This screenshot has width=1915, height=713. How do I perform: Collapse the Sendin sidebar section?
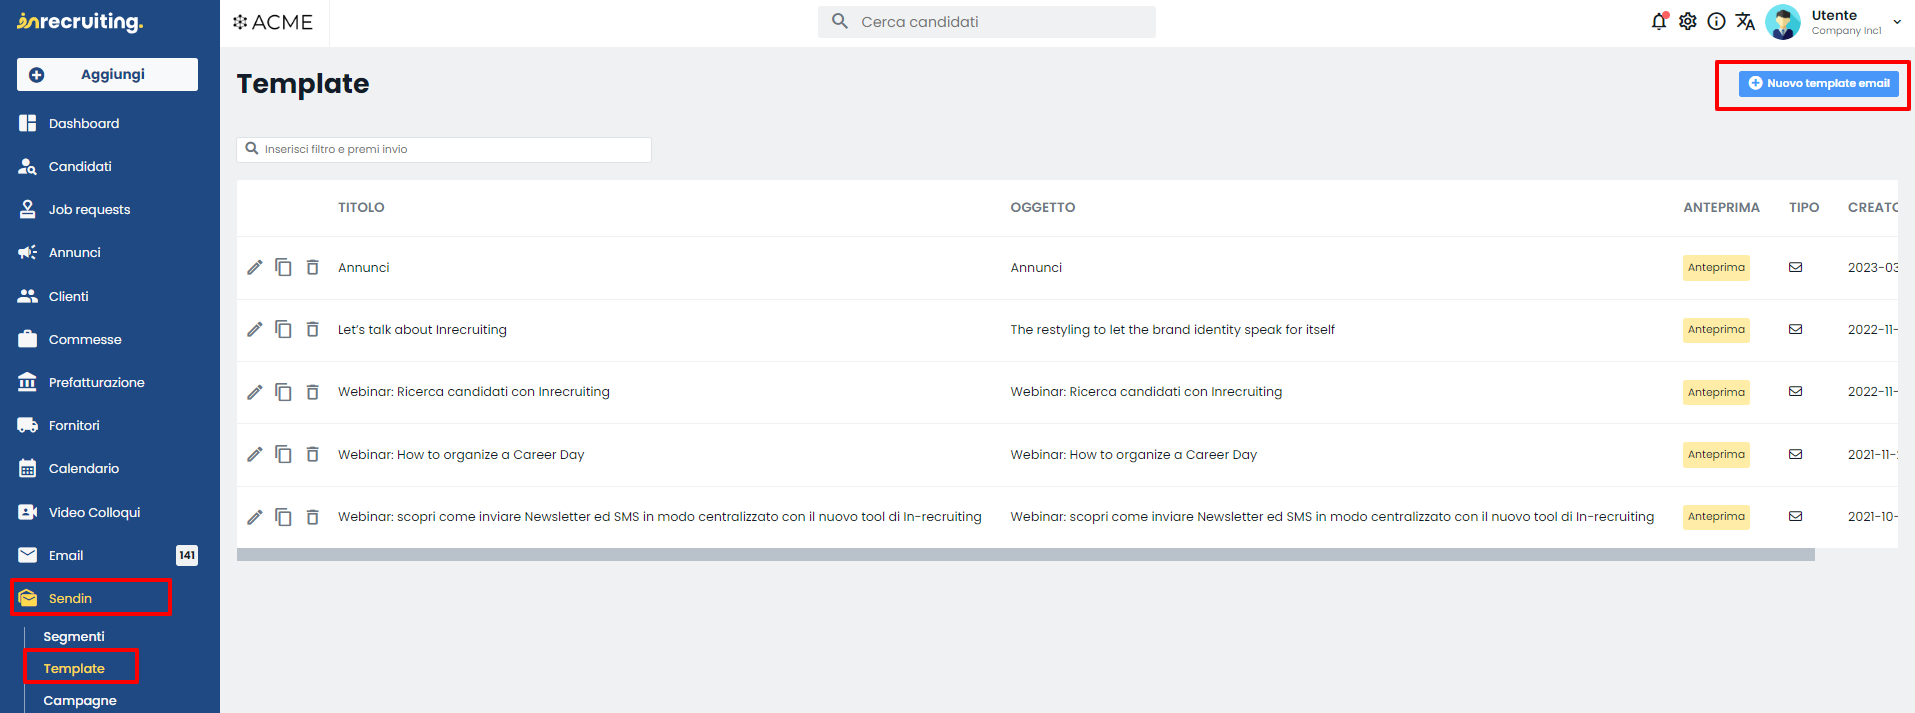point(91,598)
